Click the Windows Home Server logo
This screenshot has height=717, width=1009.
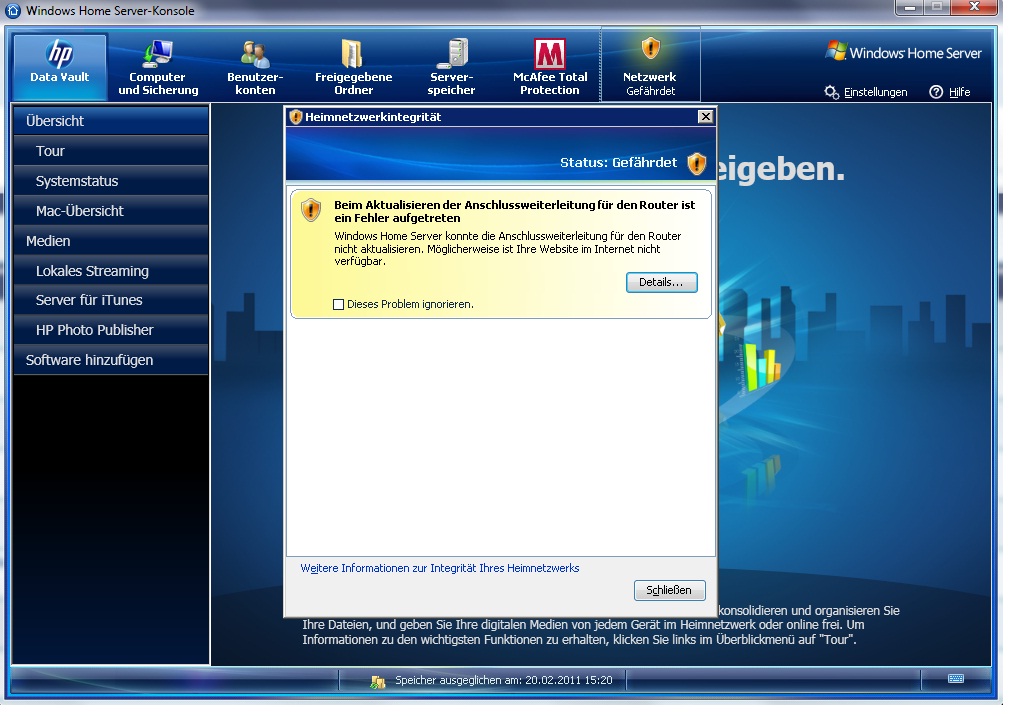point(904,52)
